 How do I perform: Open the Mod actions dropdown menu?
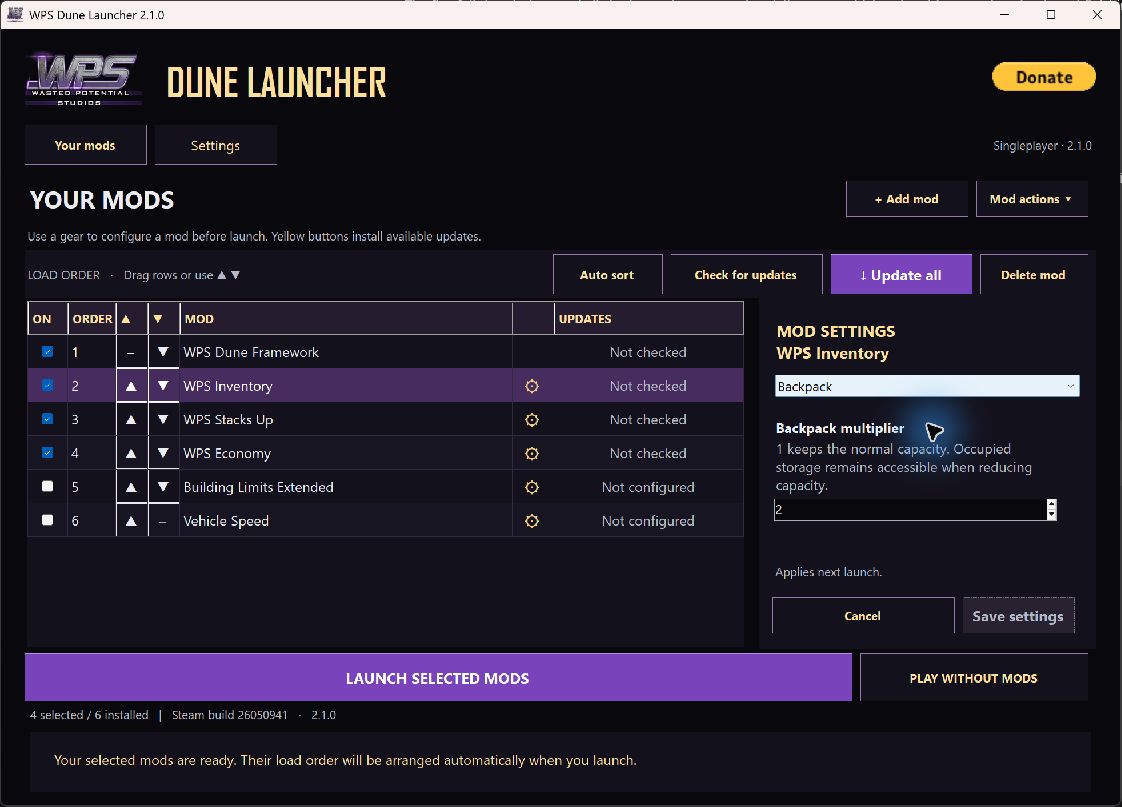[1031, 199]
